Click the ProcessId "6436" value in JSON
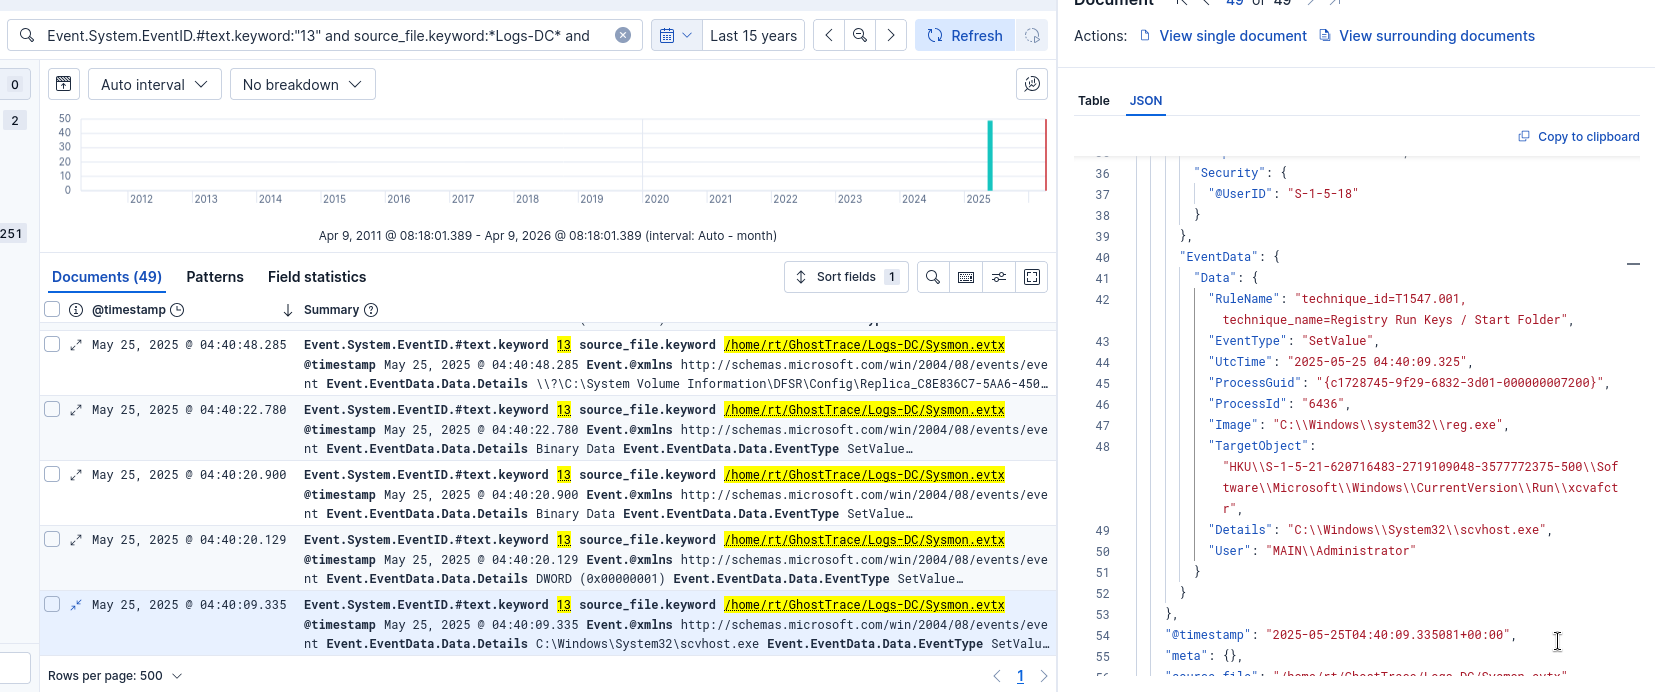Image resolution: width=1655 pixels, height=692 pixels. 1324,404
